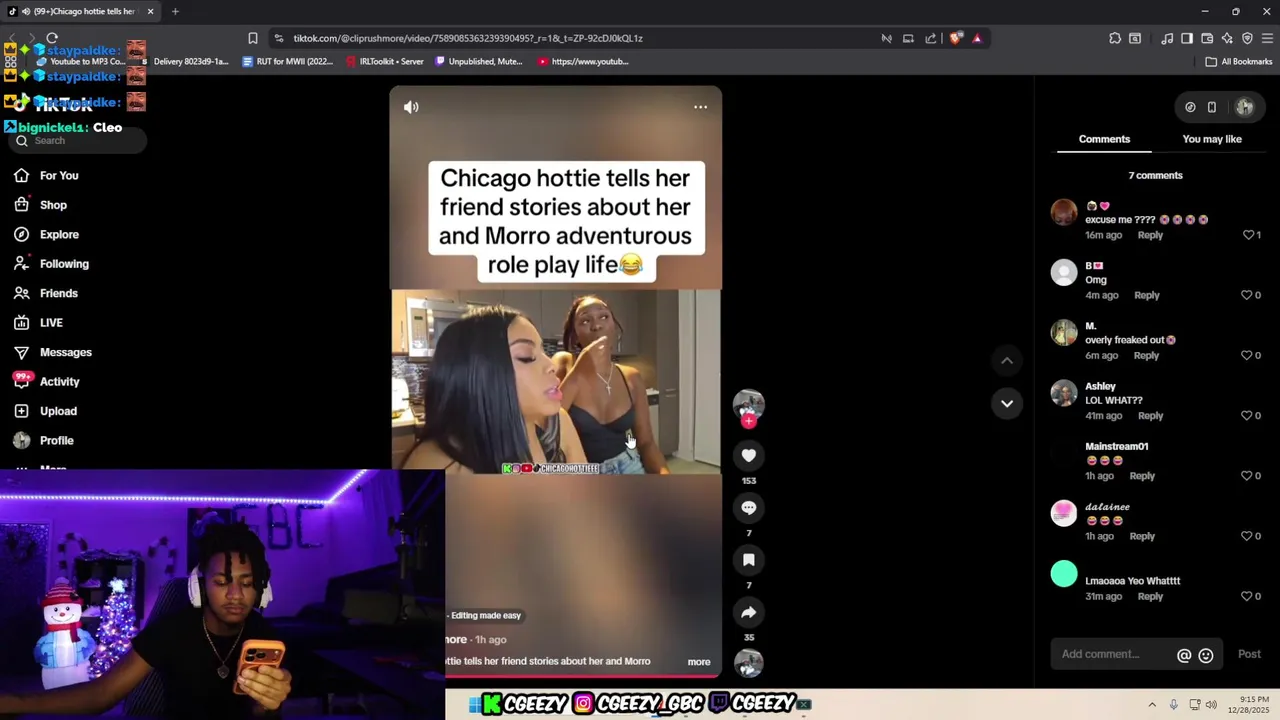Click the TikTok search field
This screenshot has height=720, width=1280.
tap(78, 141)
